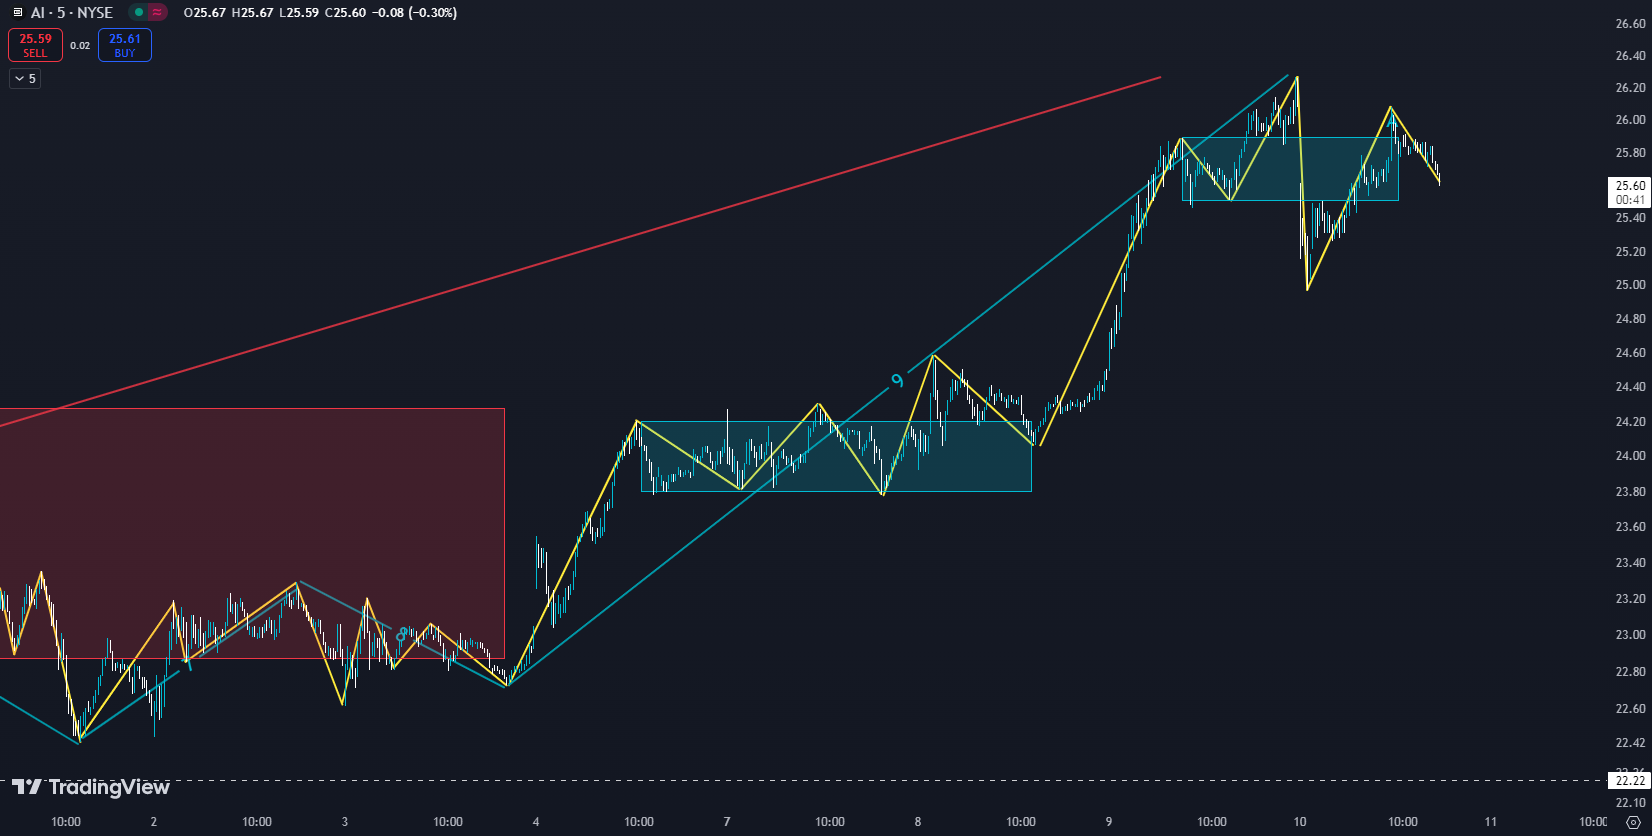Viewport: 1652px width, 836px height.
Task: Expand the collapsed indicators legend showing 5
Action: click(25, 79)
